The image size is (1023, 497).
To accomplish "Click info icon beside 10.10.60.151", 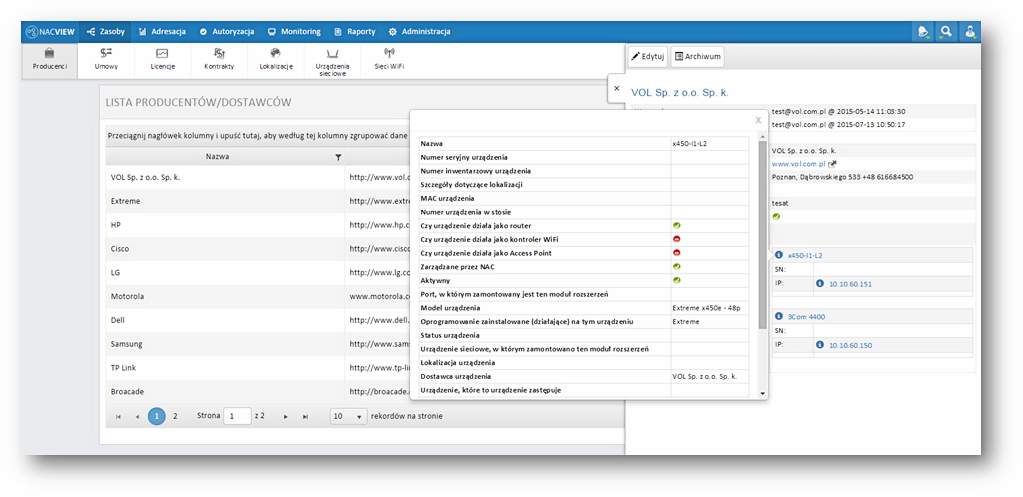I will coord(820,284).
